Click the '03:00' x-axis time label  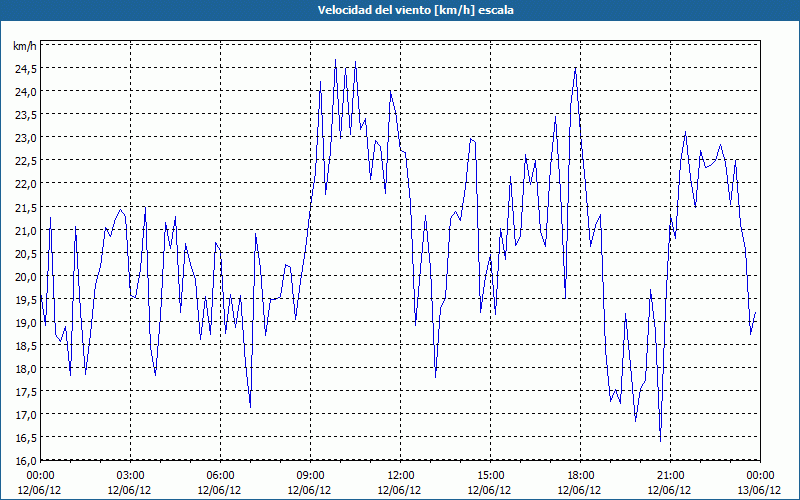click(x=130, y=476)
